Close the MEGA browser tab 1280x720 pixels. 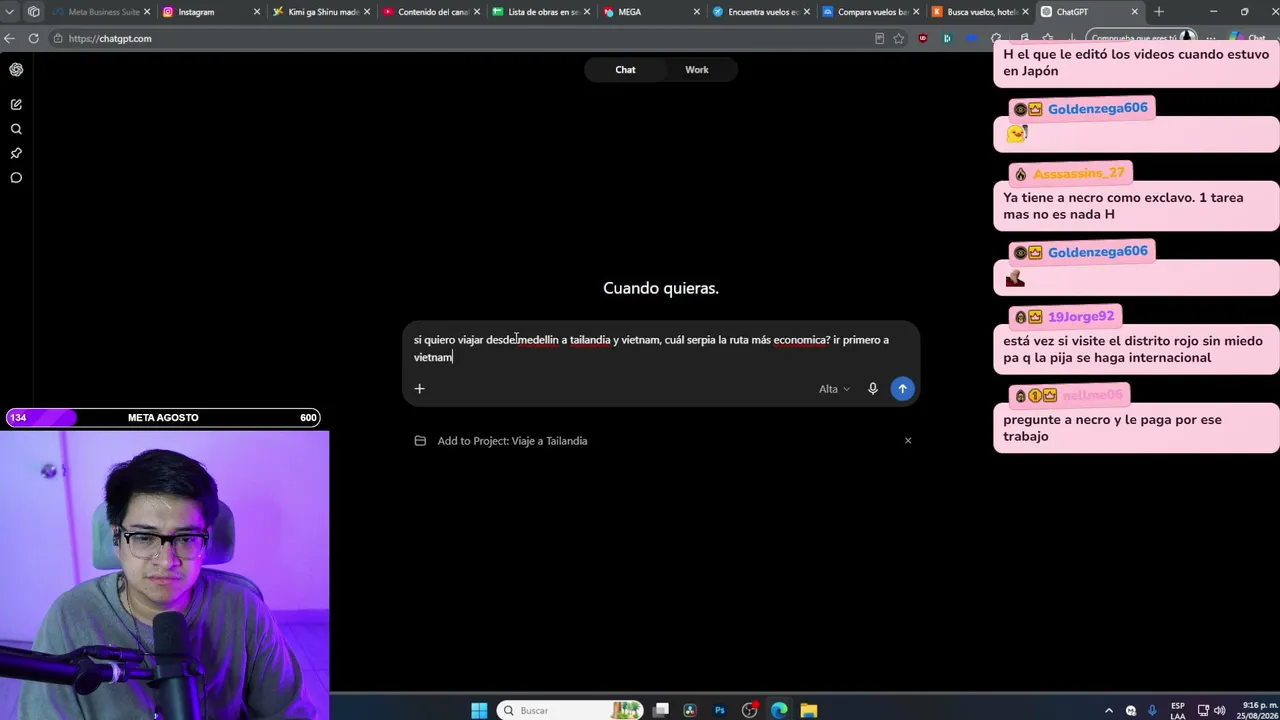tap(696, 12)
